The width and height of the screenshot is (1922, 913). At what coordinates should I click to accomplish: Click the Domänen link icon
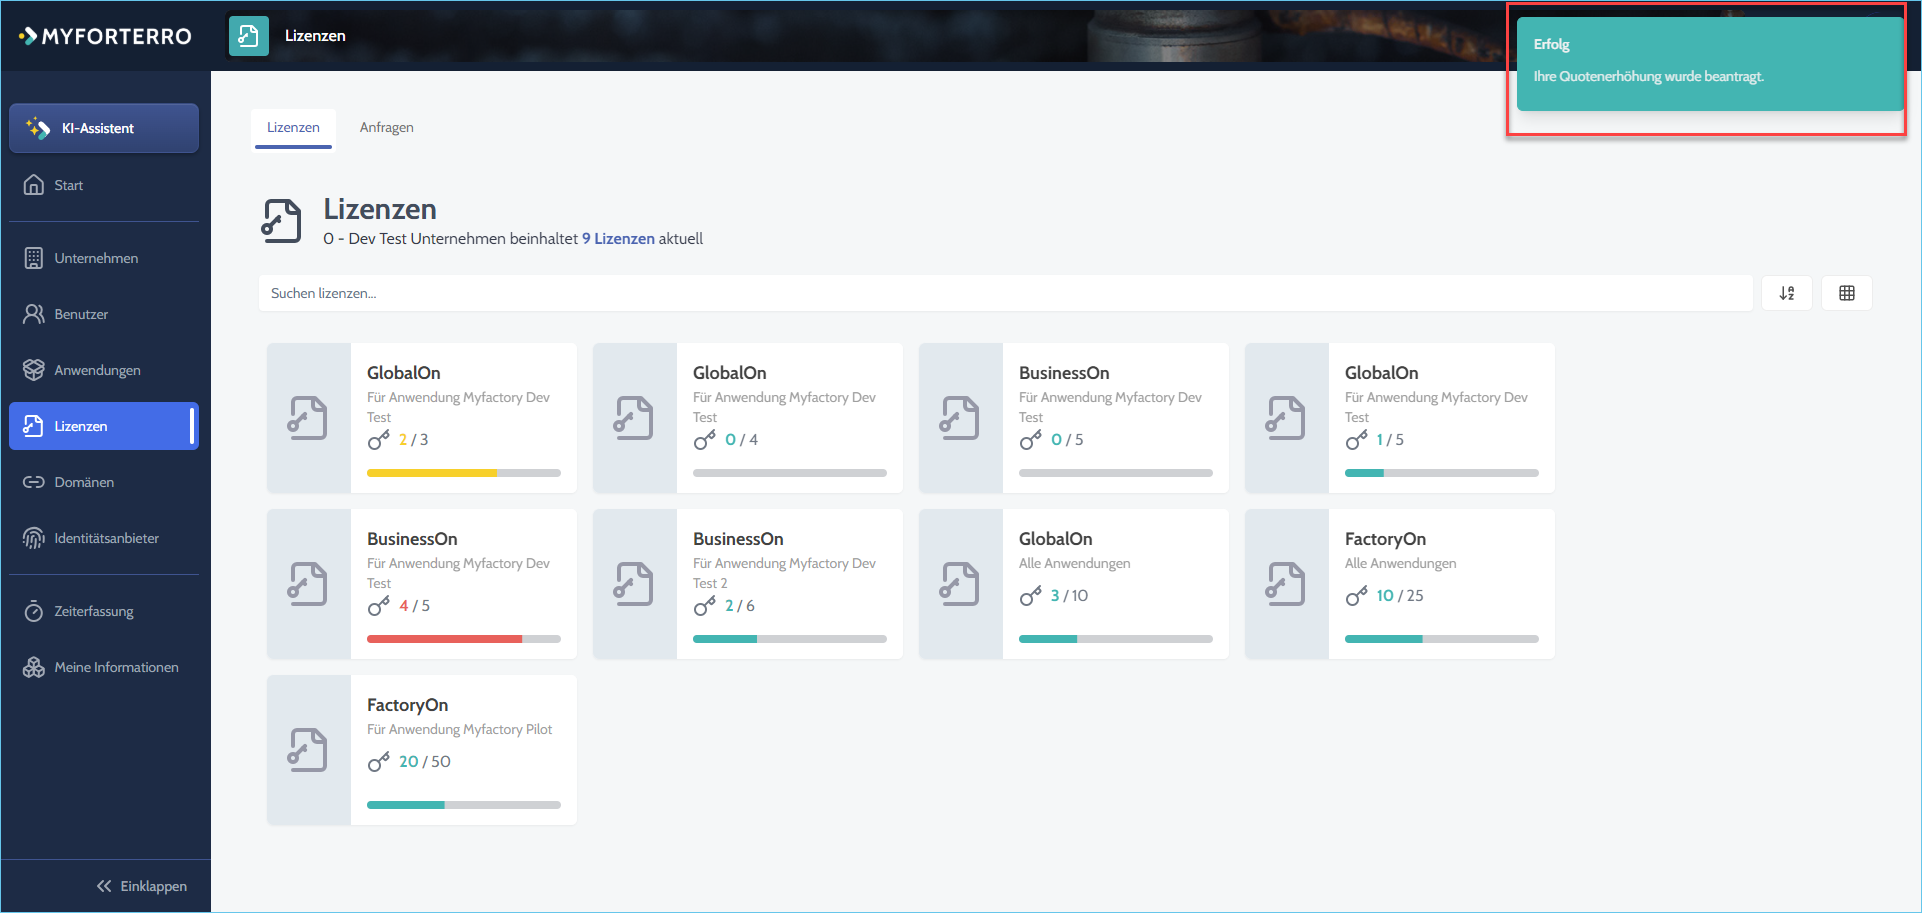[x=34, y=482]
